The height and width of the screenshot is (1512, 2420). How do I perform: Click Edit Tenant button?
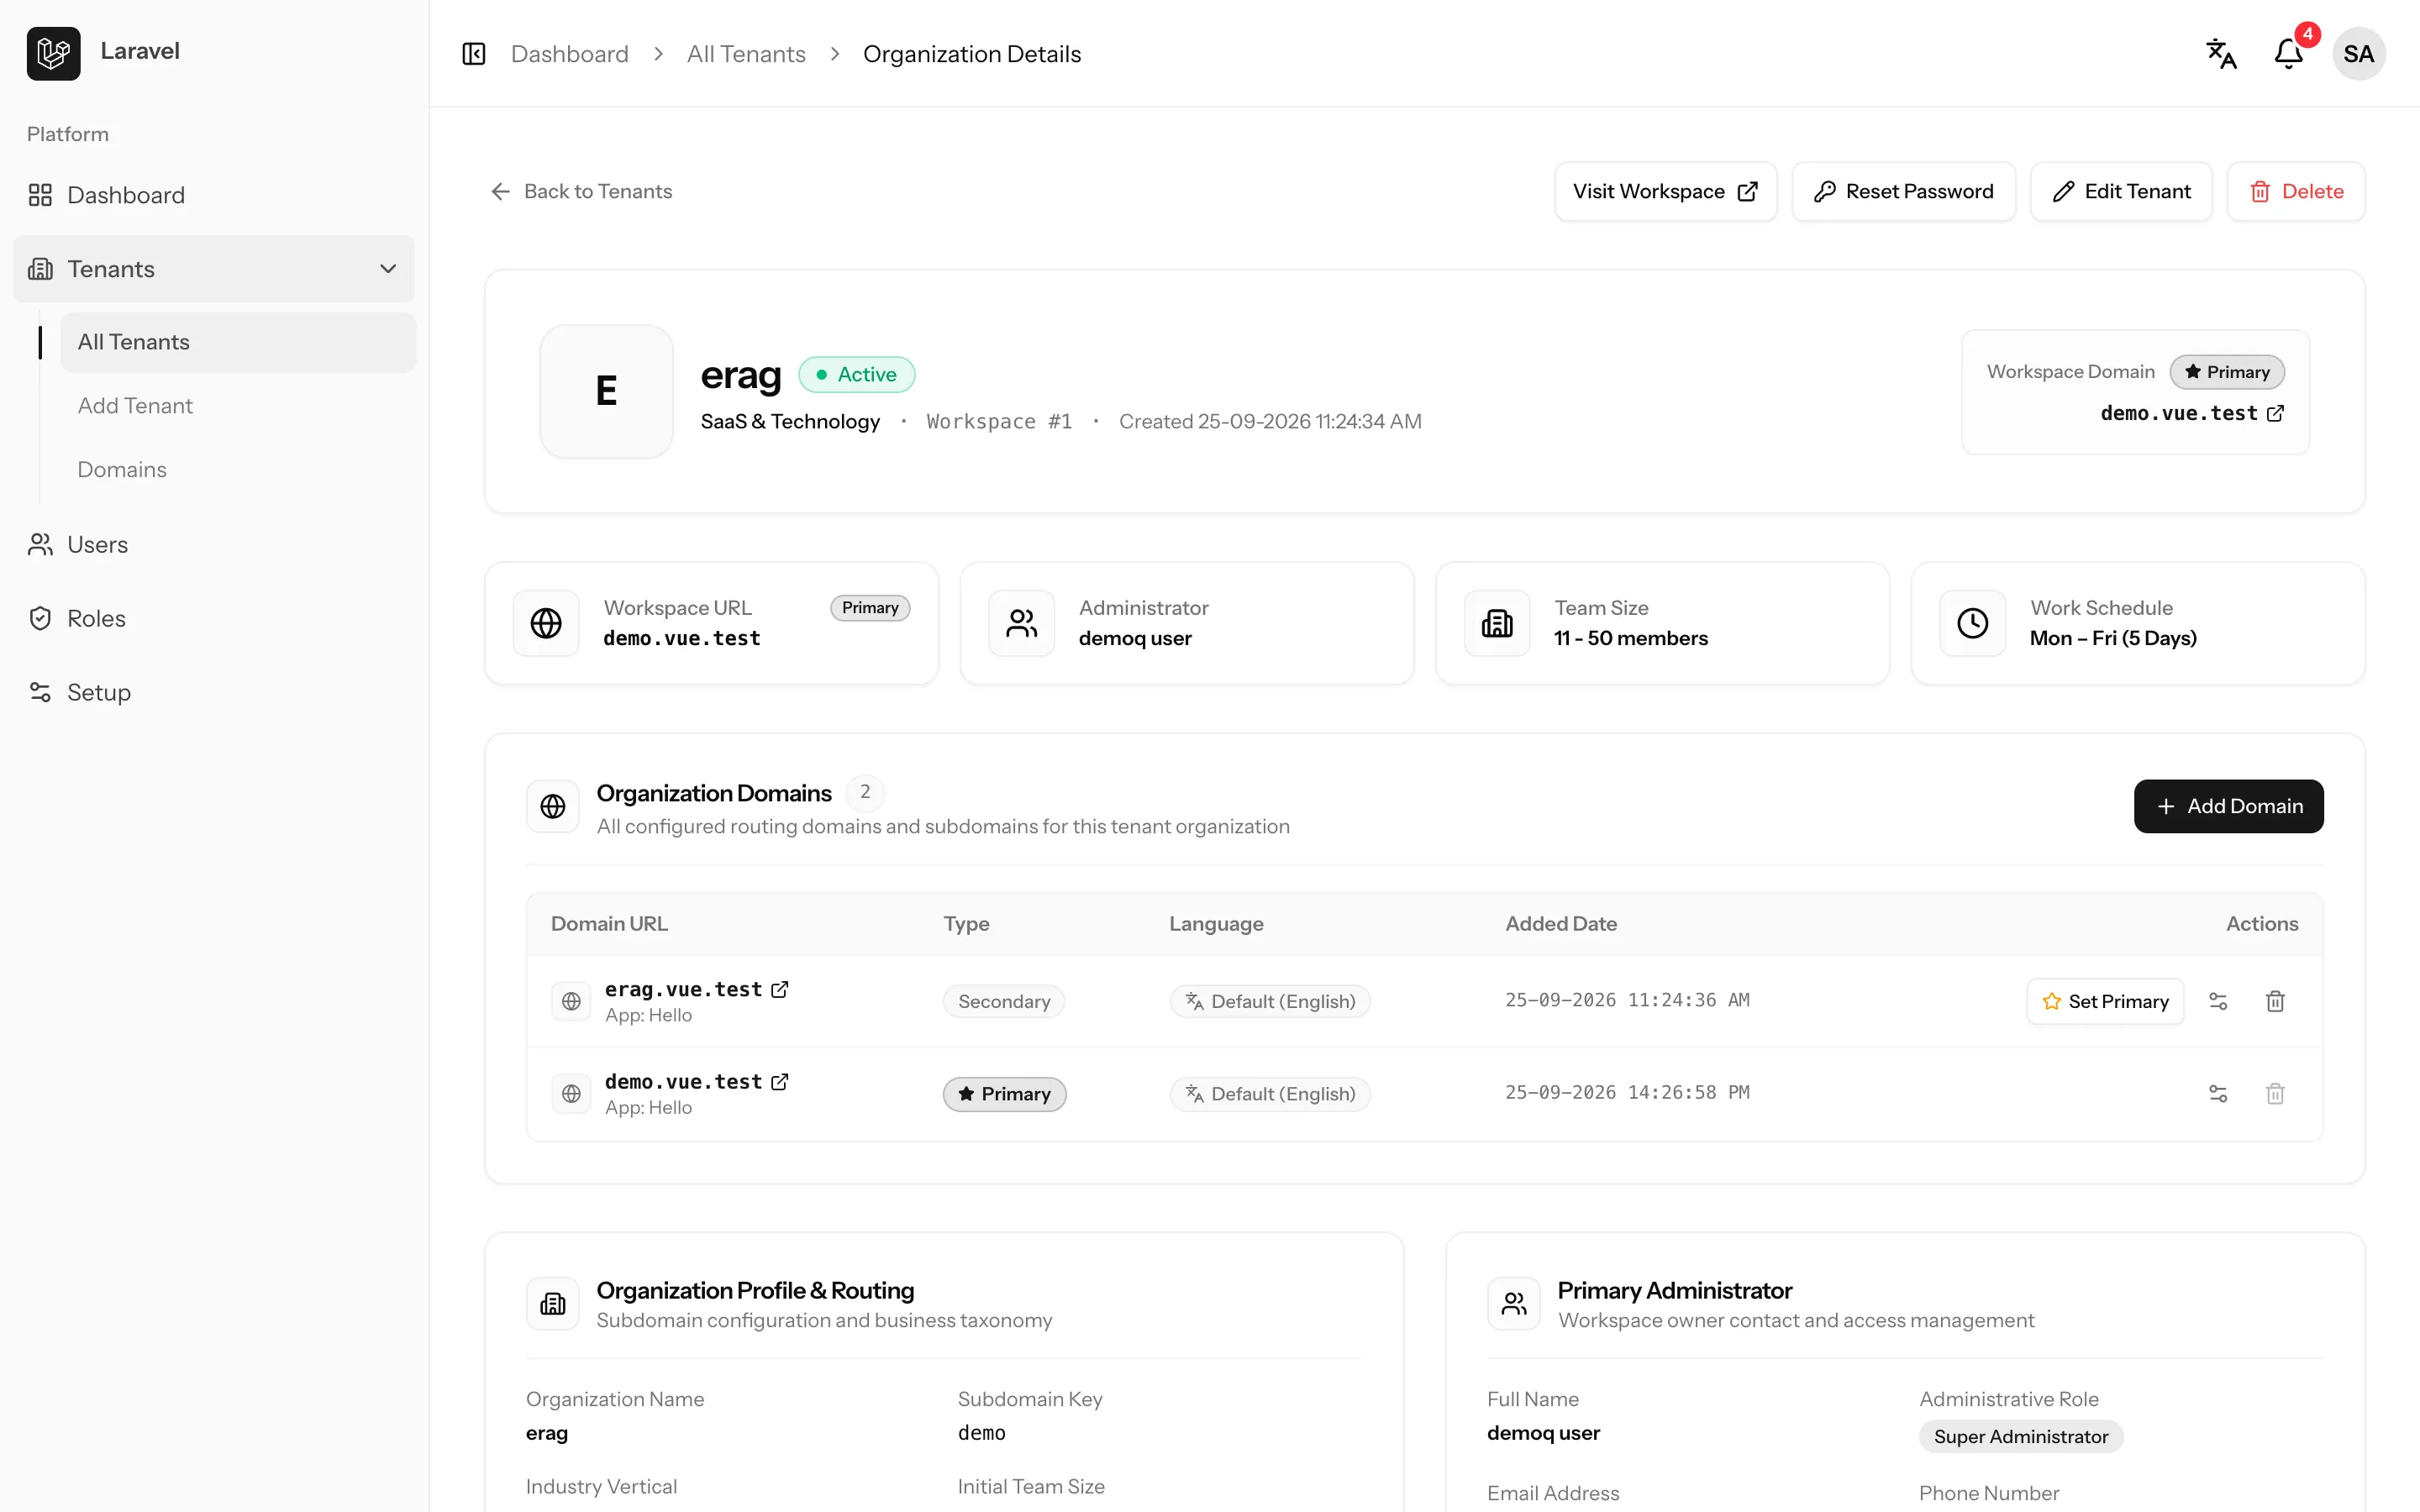pyautogui.click(x=2121, y=191)
